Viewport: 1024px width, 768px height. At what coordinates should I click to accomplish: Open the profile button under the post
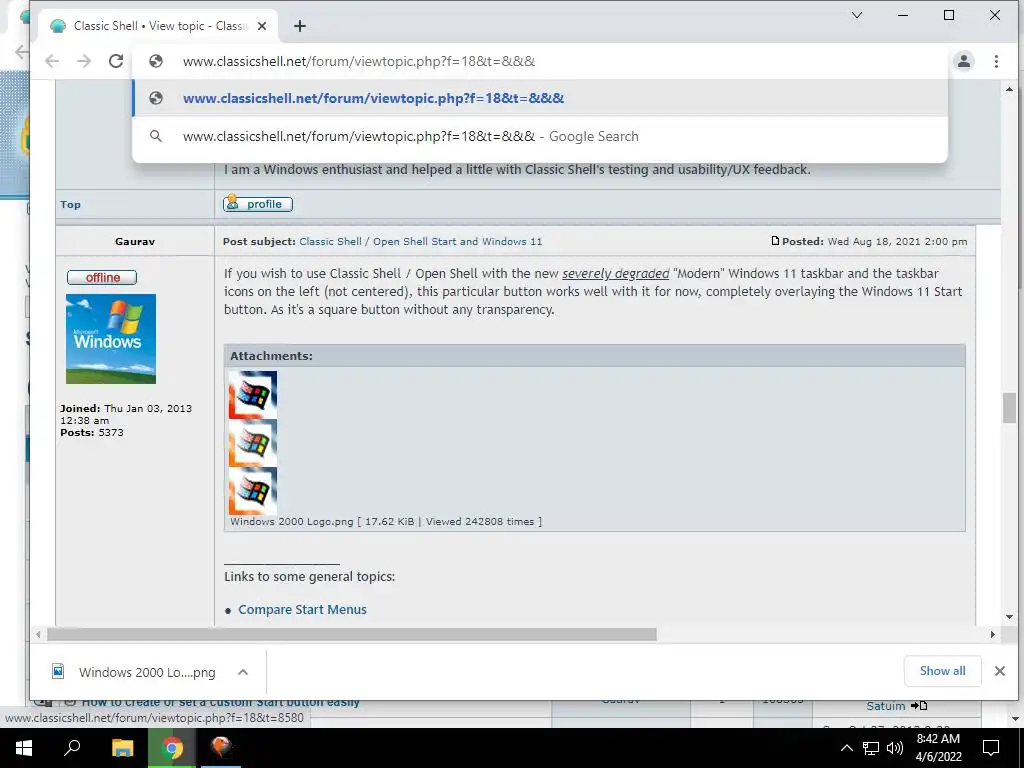pyautogui.click(x=258, y=204)
